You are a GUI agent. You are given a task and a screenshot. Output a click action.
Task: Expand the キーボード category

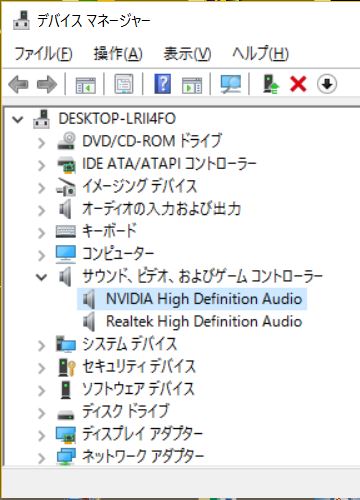pos(41,233)
